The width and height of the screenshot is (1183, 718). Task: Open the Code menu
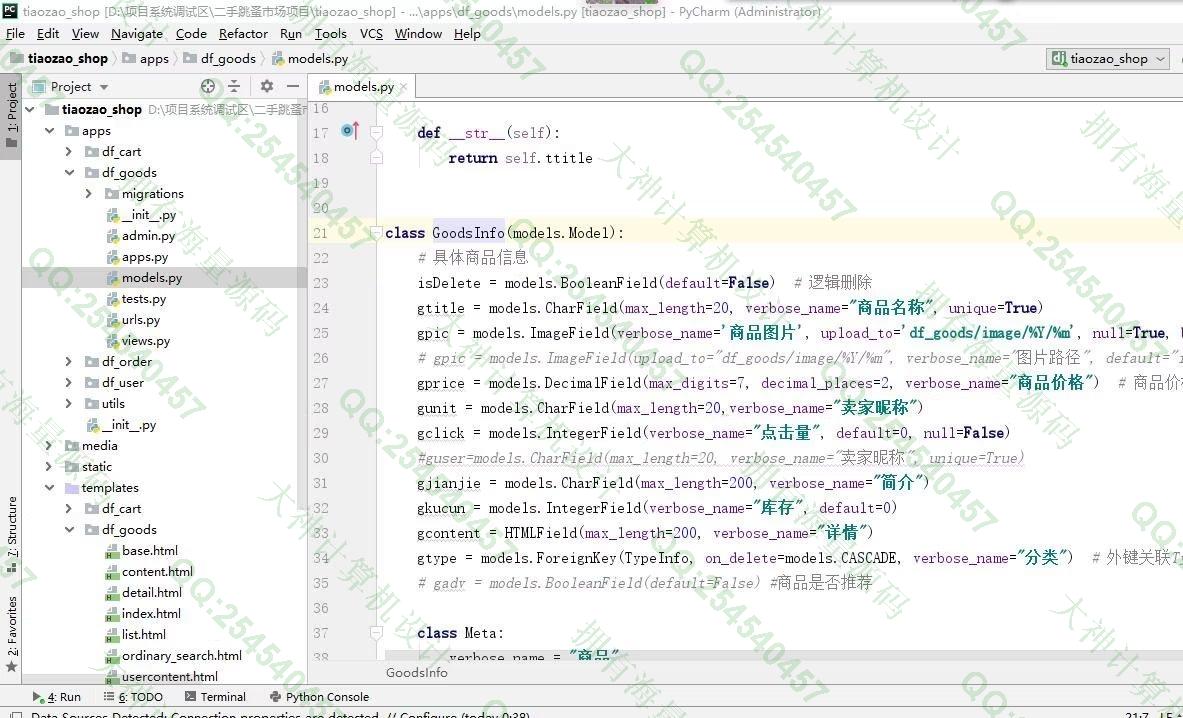pos(191,33)
